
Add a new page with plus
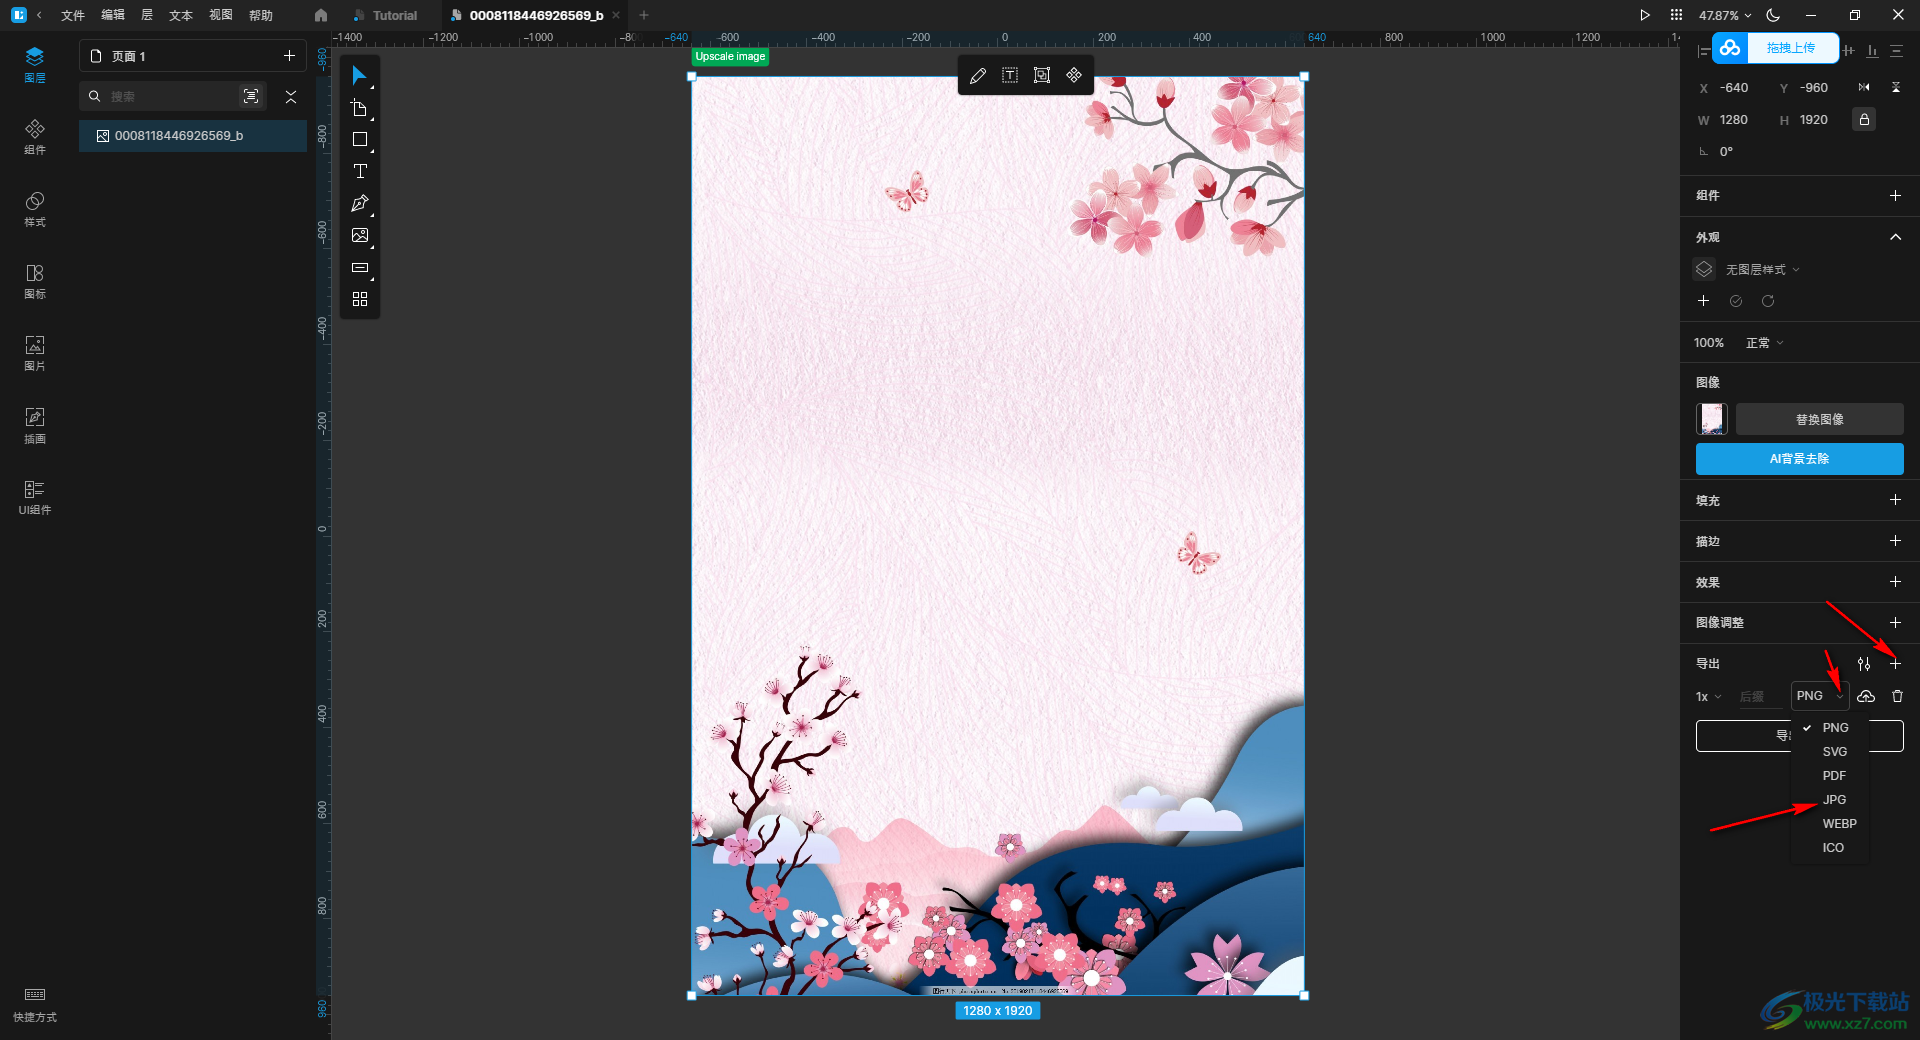pyautogui.click(x=289, y=56)
